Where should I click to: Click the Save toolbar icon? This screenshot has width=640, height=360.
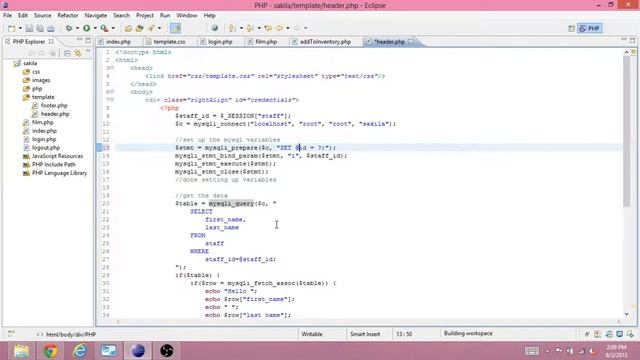coord(29,28)
